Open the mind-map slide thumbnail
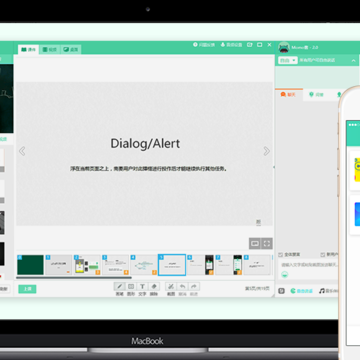 [x=144, y=265]
